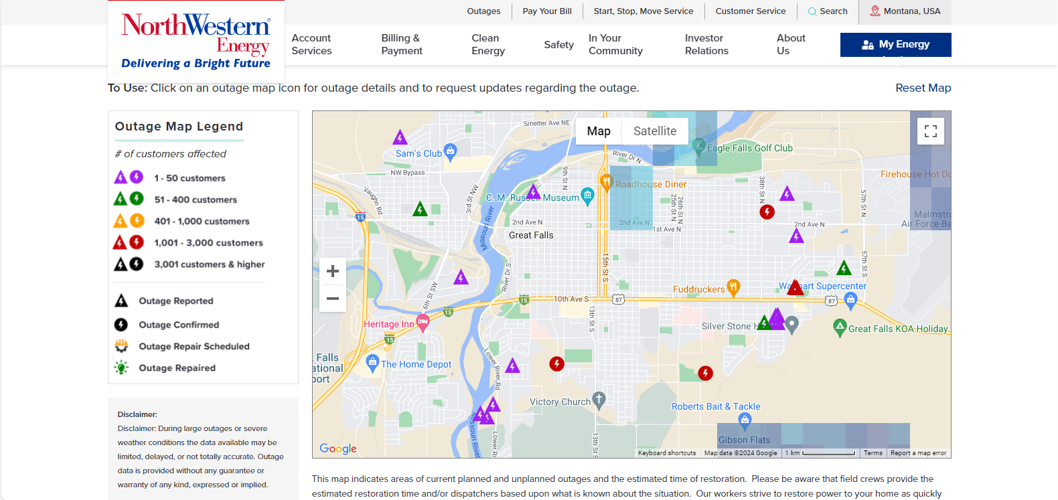Open About Us menu
The image size is (1058, 500).
click(791, 45)
